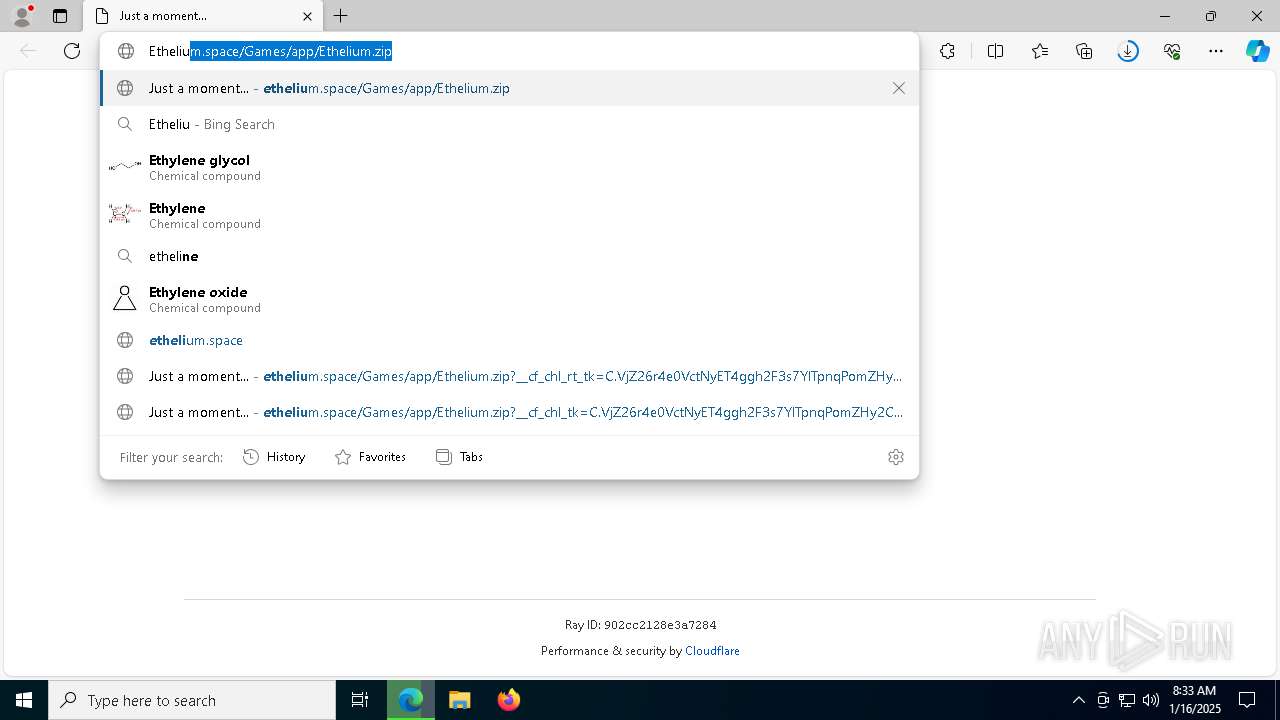Open the clock showing 8:33 AM
1280x720 pixels.
click(1194, 700)
